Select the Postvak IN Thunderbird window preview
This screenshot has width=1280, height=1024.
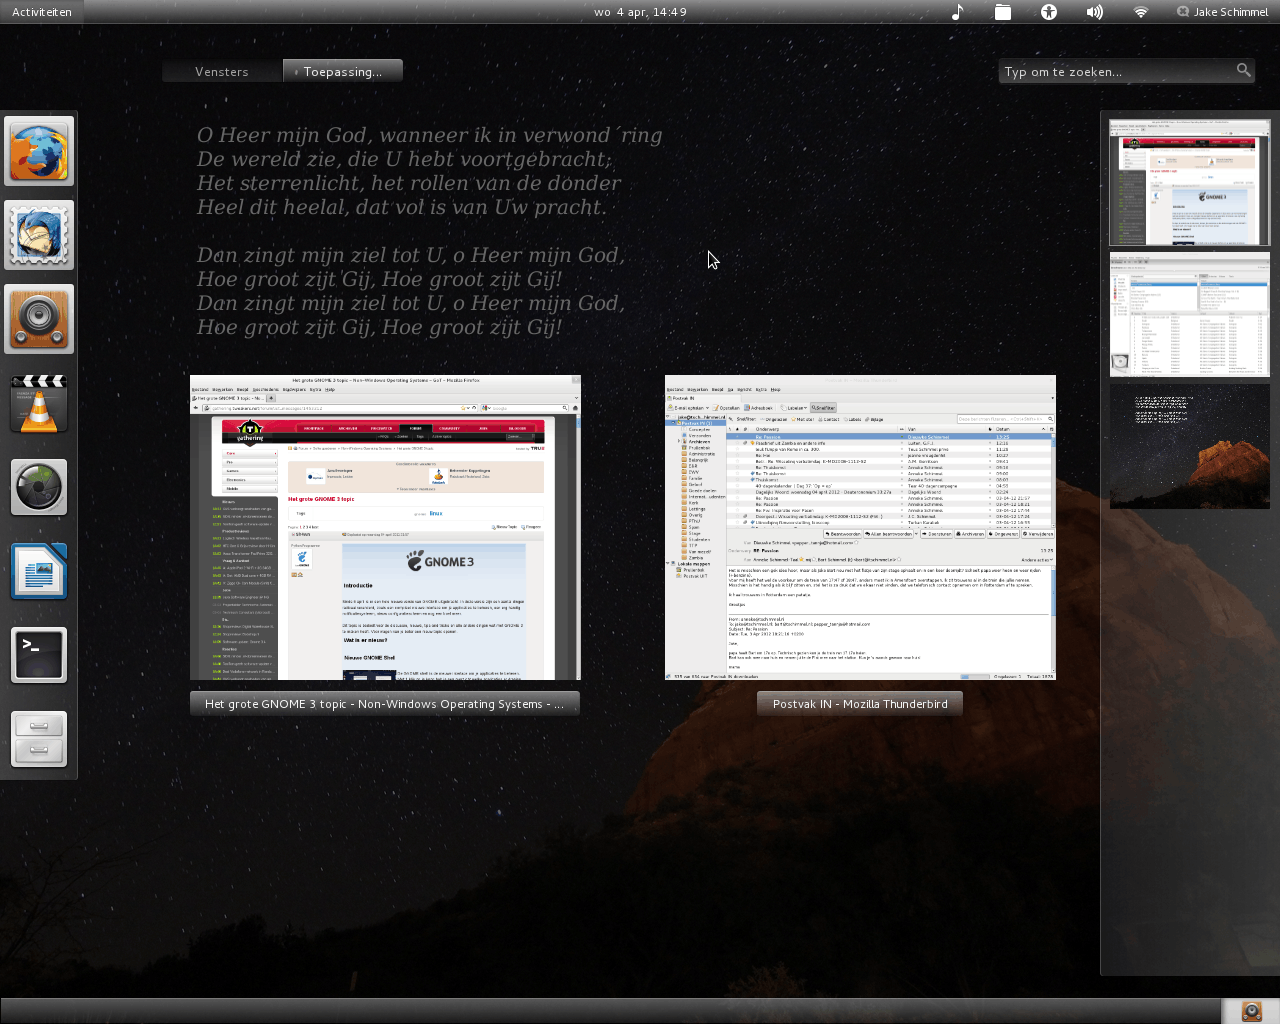click(860, 528)
